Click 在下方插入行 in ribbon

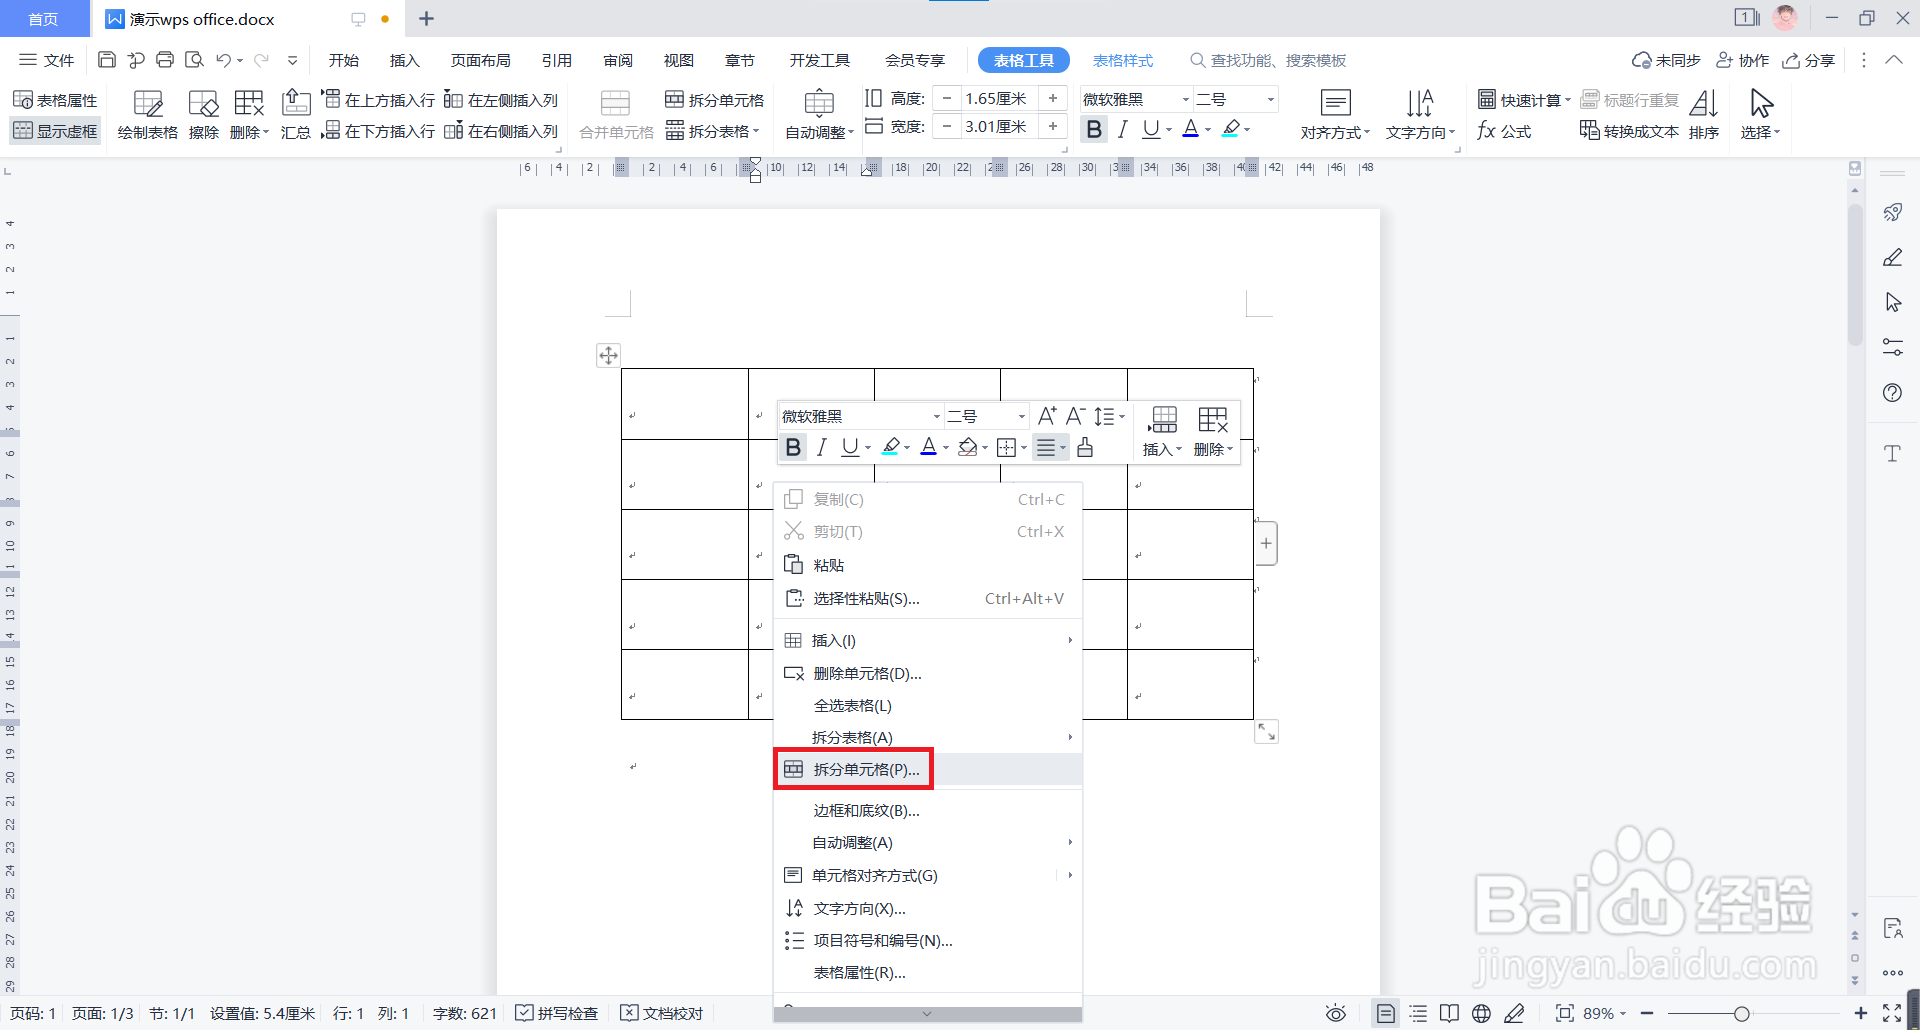(378, 131)
